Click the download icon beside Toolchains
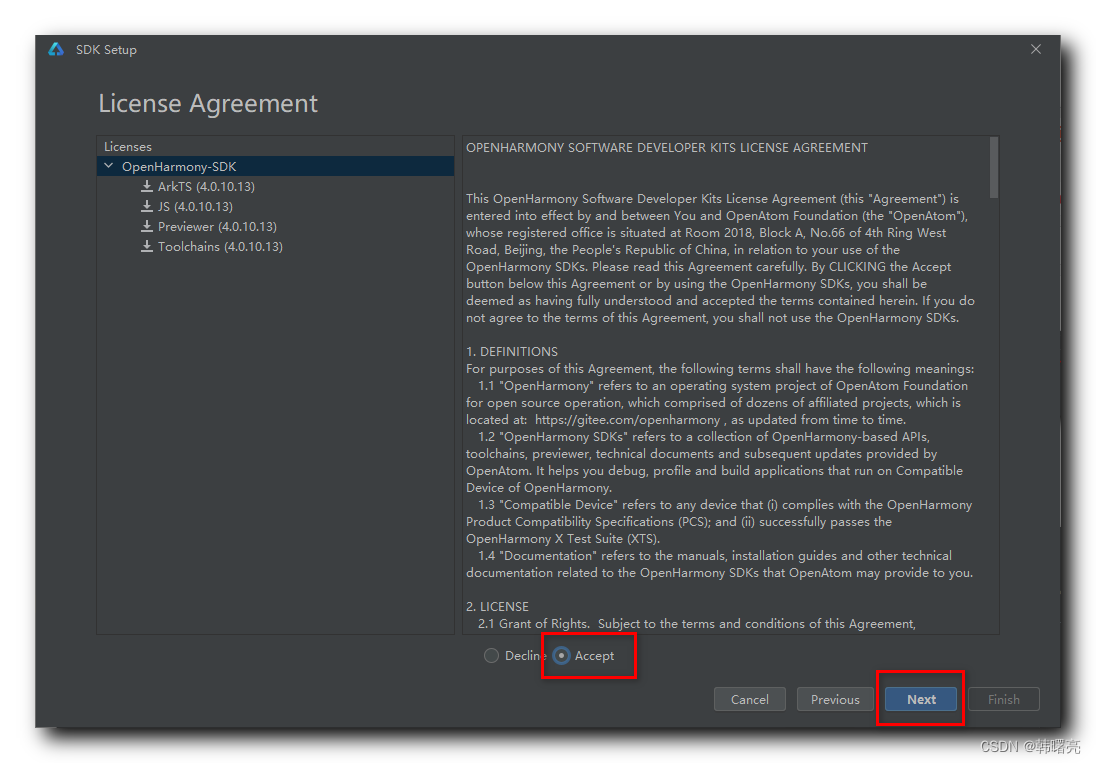The image size is (1096, 763). coord(147,246)
